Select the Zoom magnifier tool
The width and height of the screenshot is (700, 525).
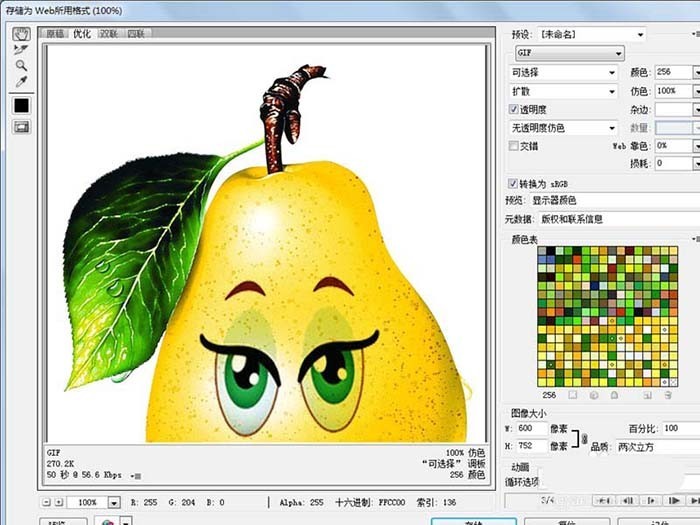pos(21,66)
